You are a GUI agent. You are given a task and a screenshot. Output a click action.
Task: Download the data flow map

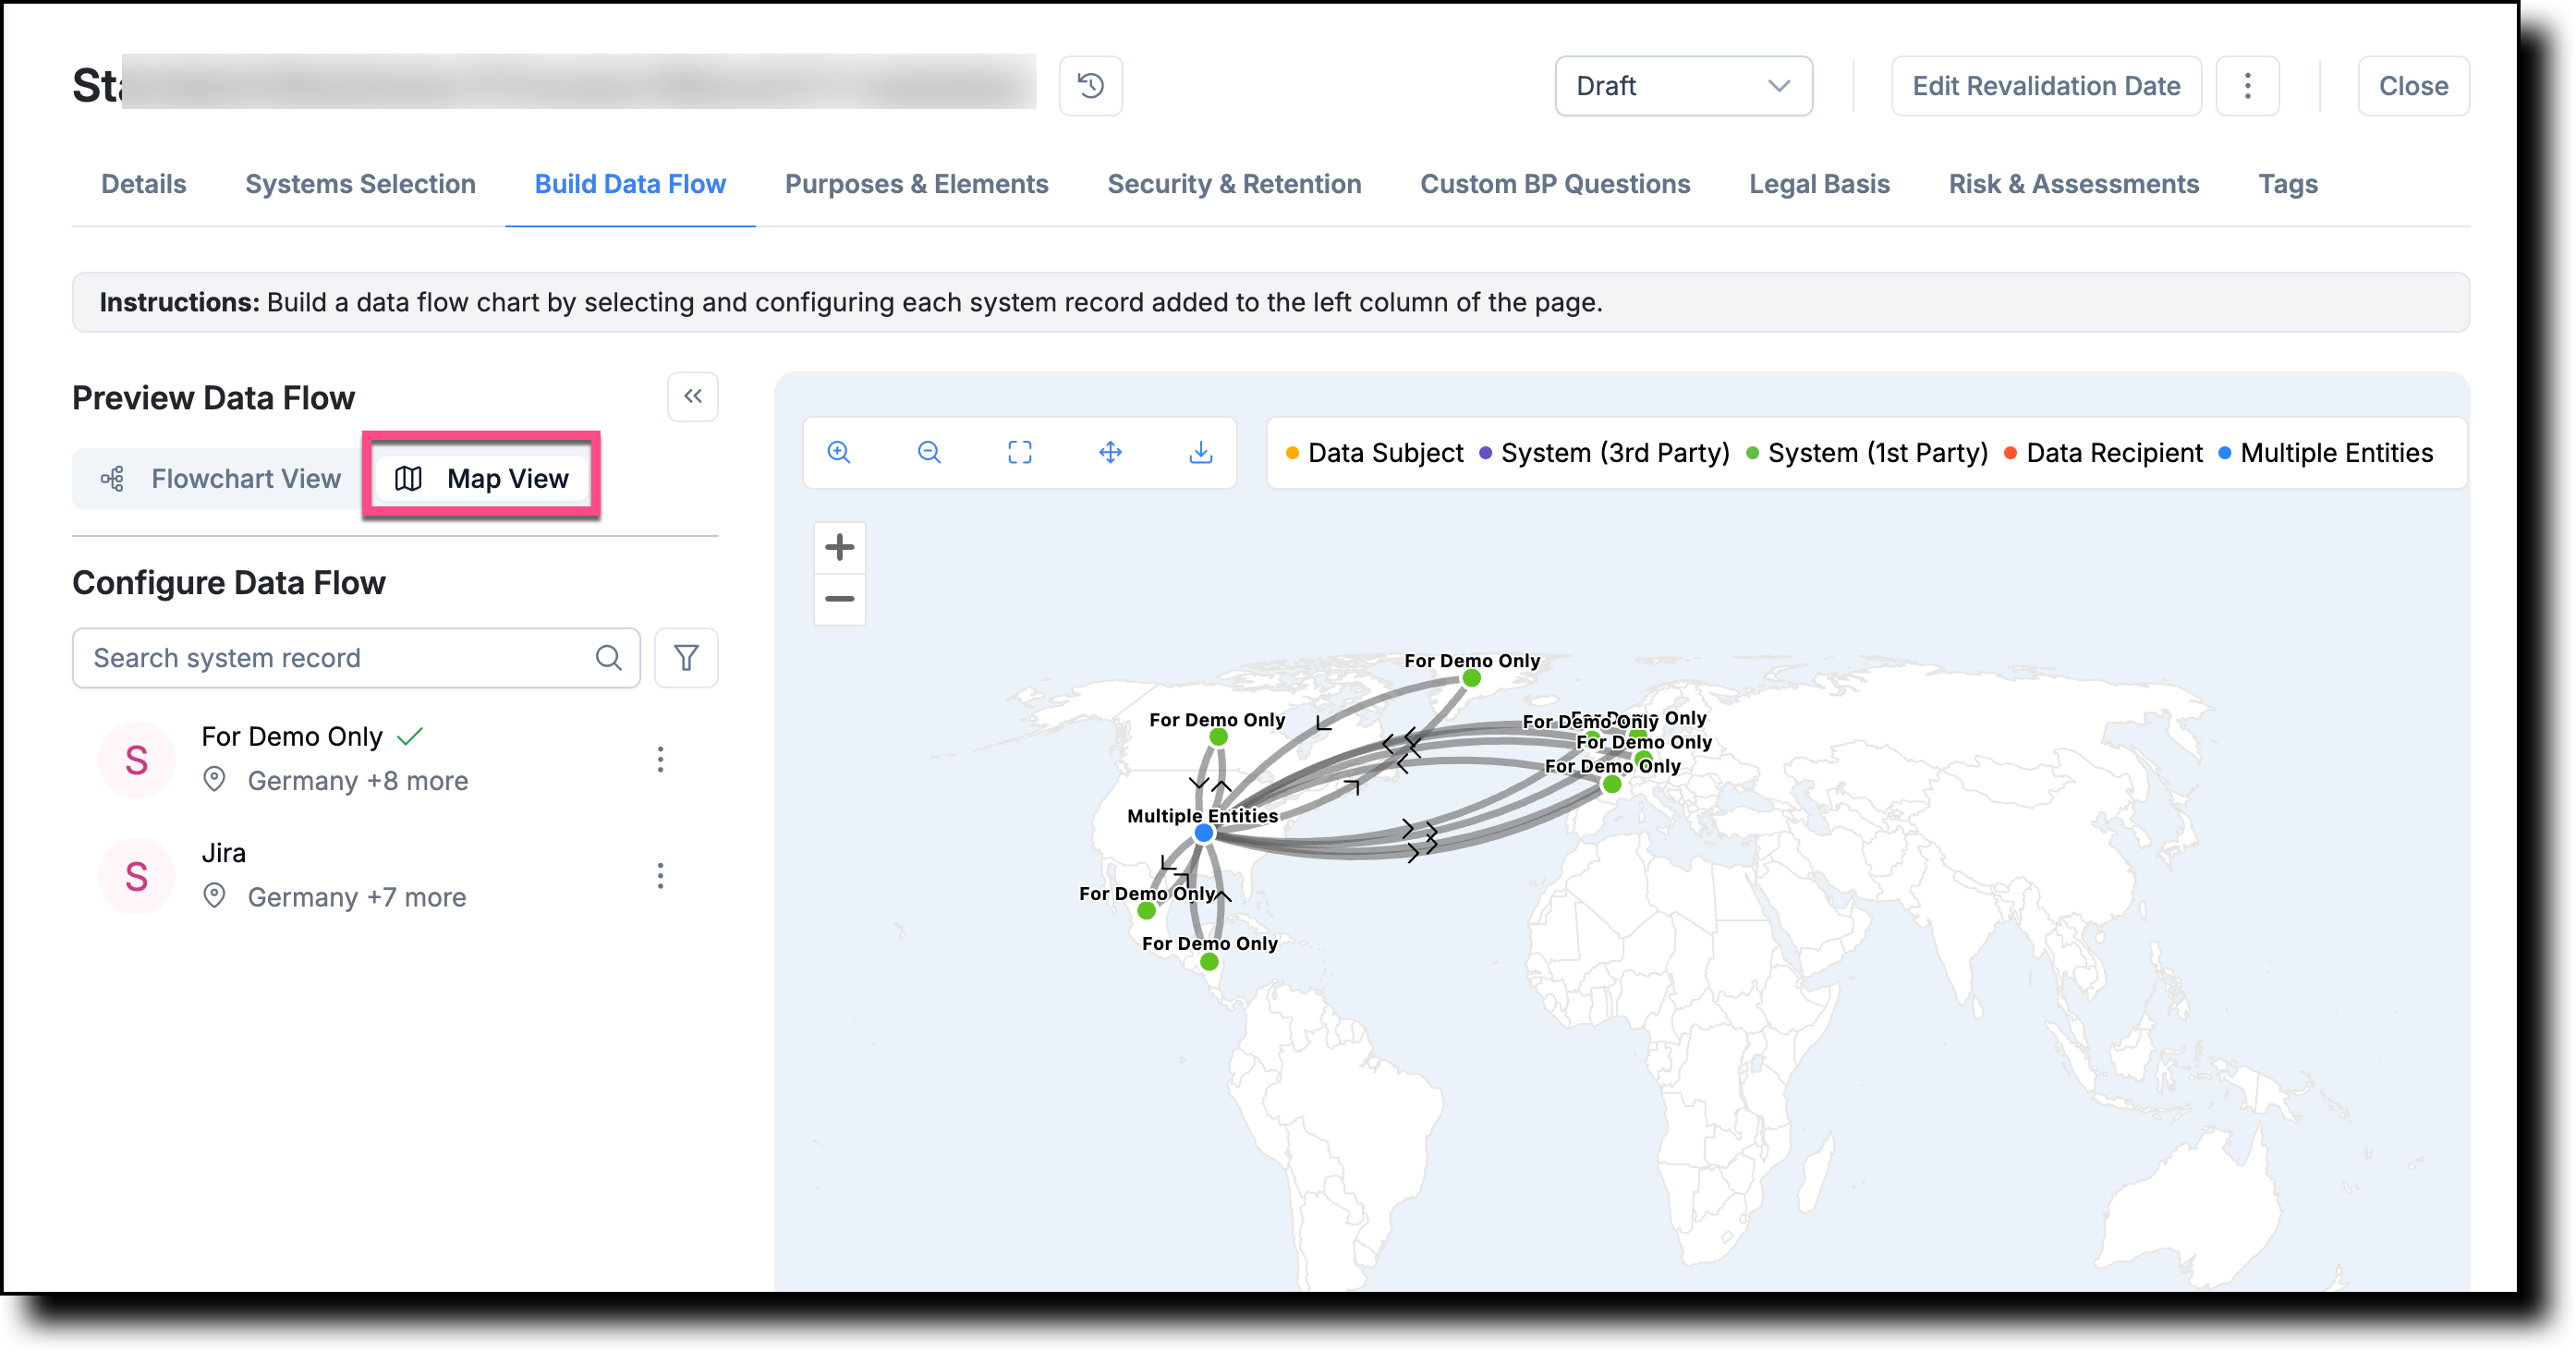click(x=1201, y=452)
